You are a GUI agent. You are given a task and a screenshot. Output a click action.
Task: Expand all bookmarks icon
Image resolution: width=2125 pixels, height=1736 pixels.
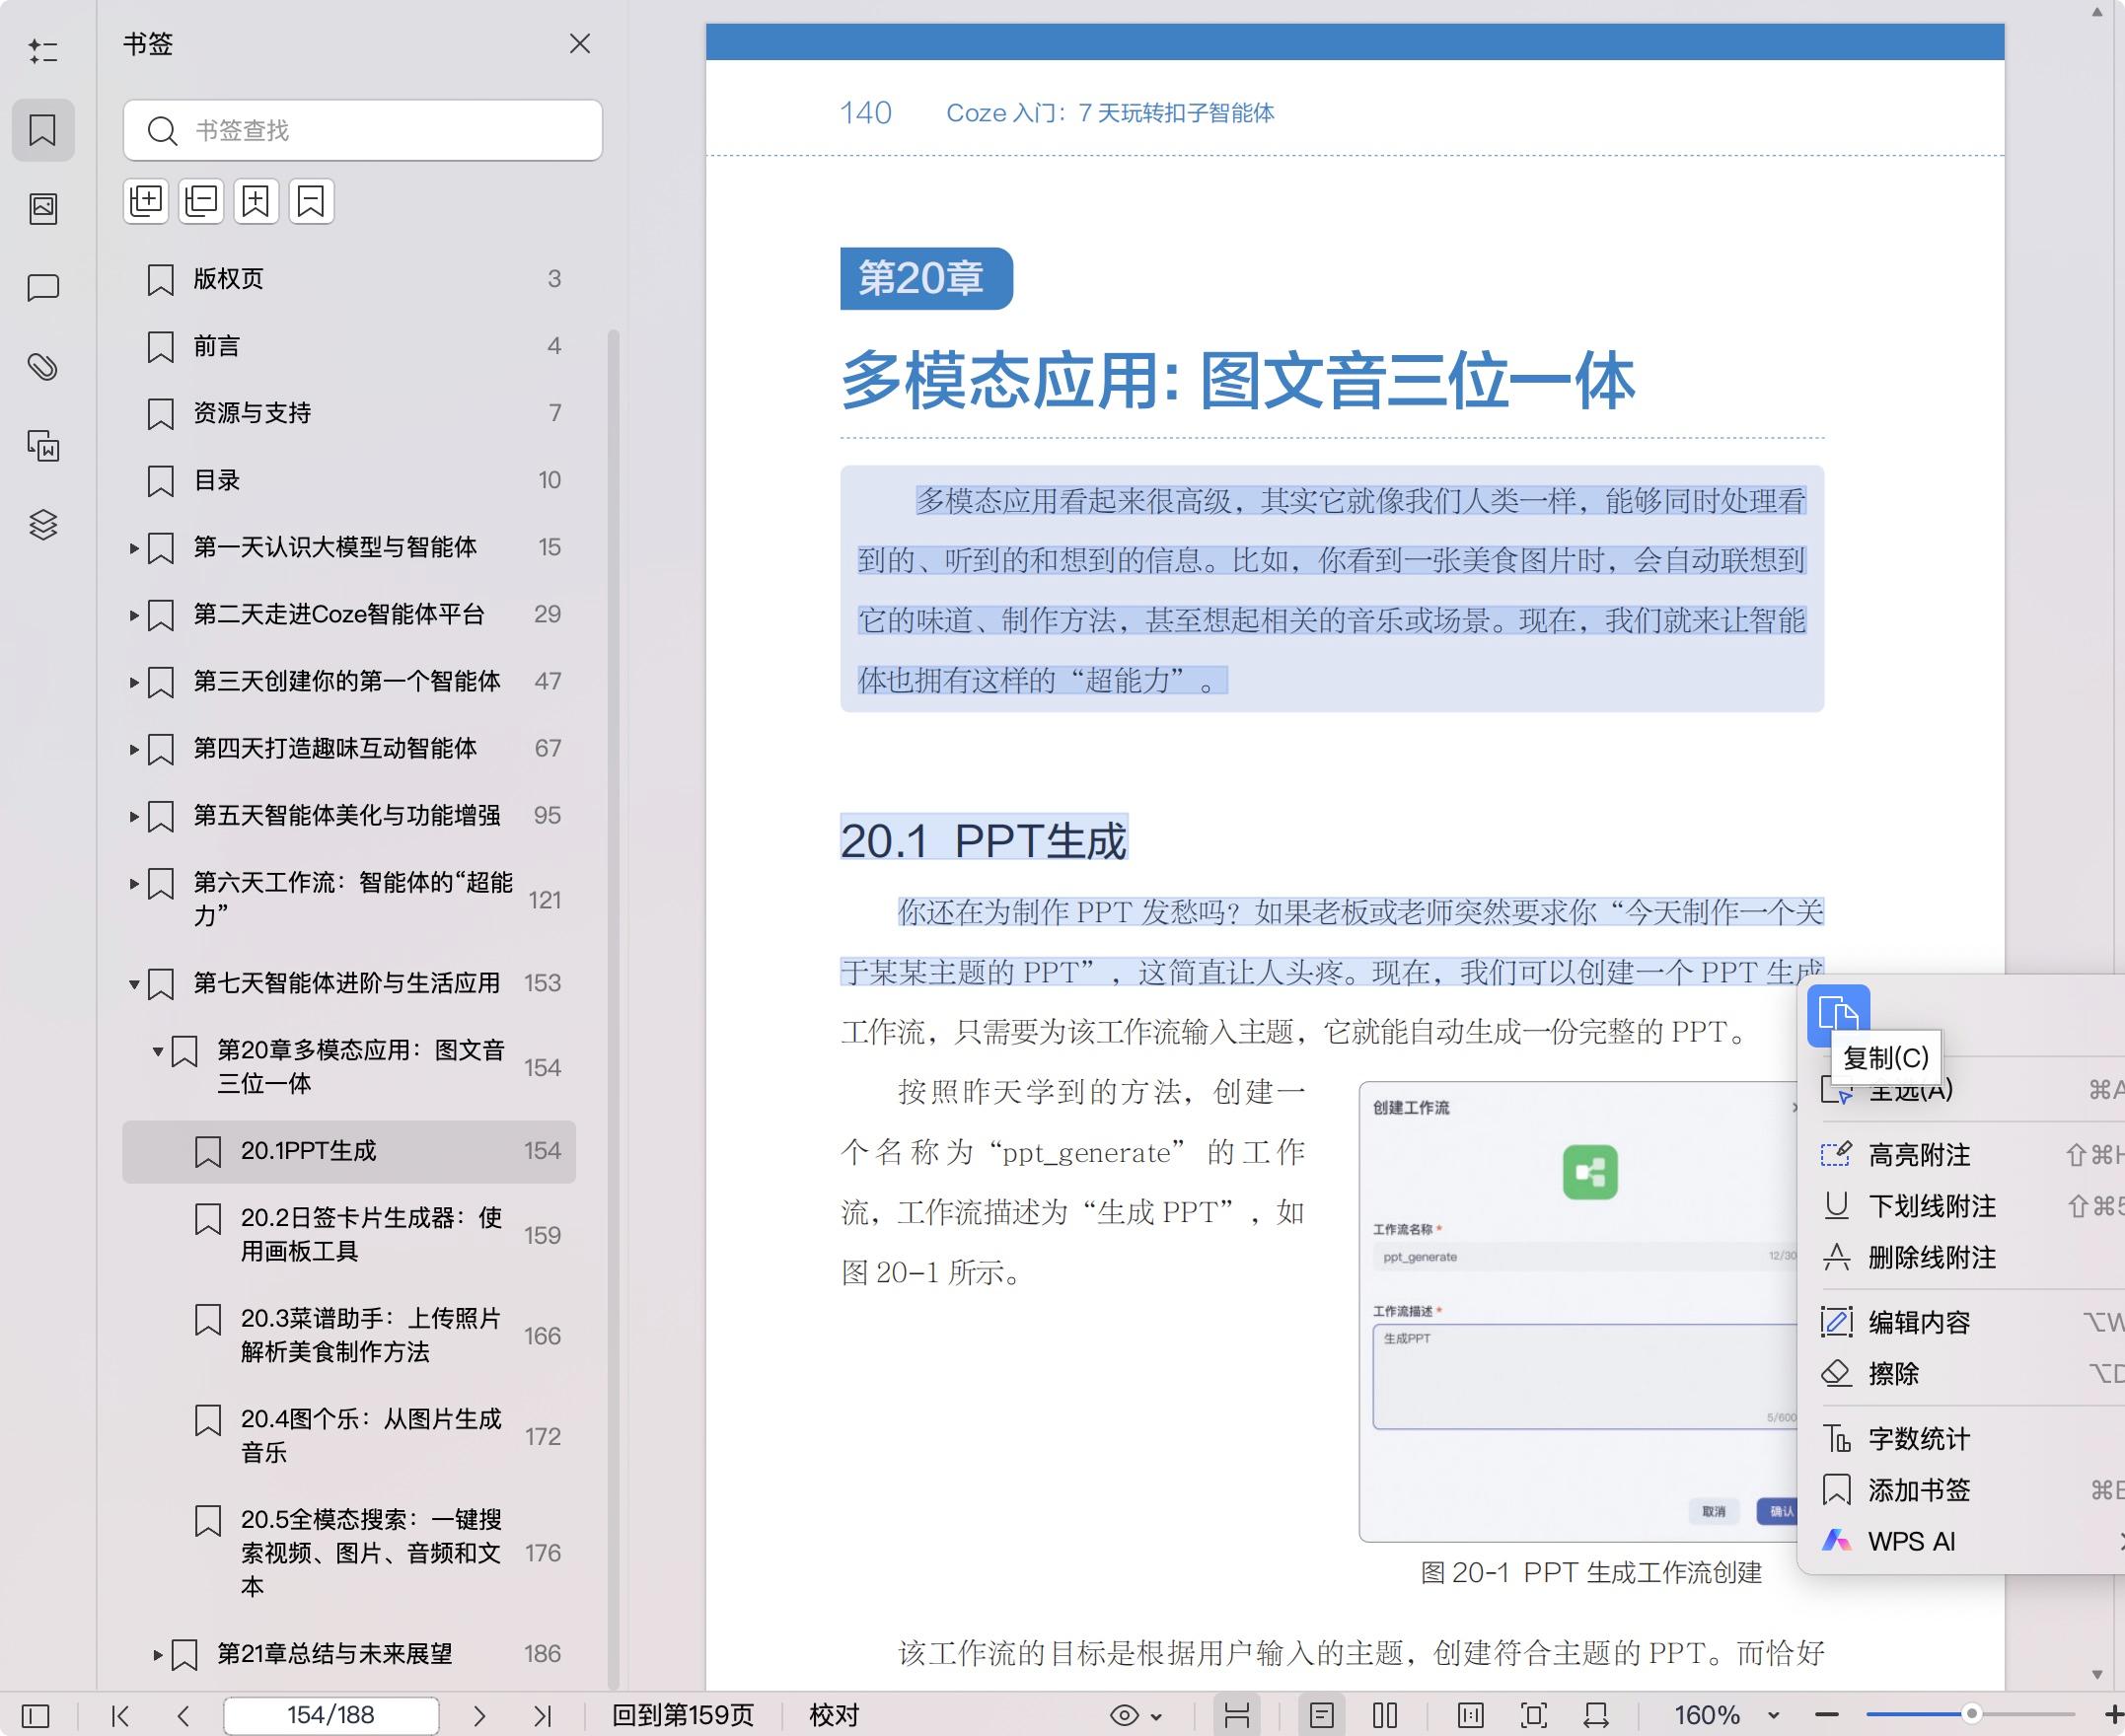[146, 201]
